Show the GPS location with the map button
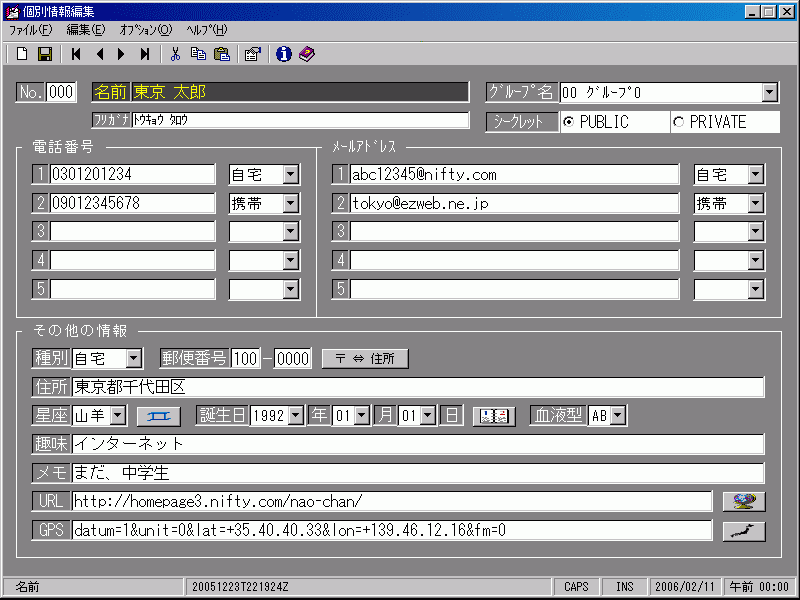The height and width of the screenshot is (600, 800). point(744,531)
